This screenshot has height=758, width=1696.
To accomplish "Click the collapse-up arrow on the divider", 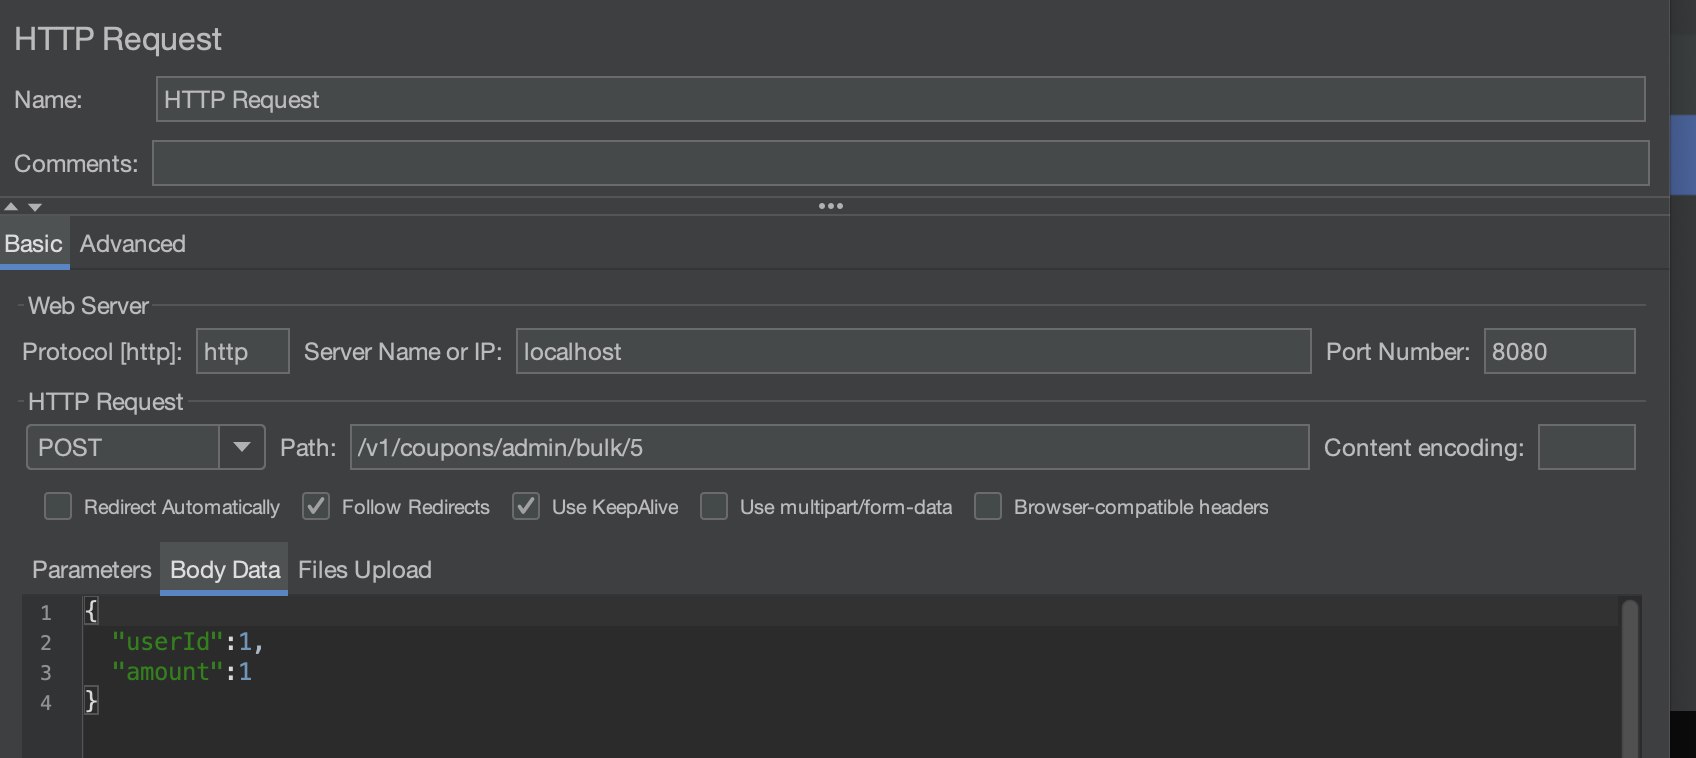I will [x=11, y=207].
